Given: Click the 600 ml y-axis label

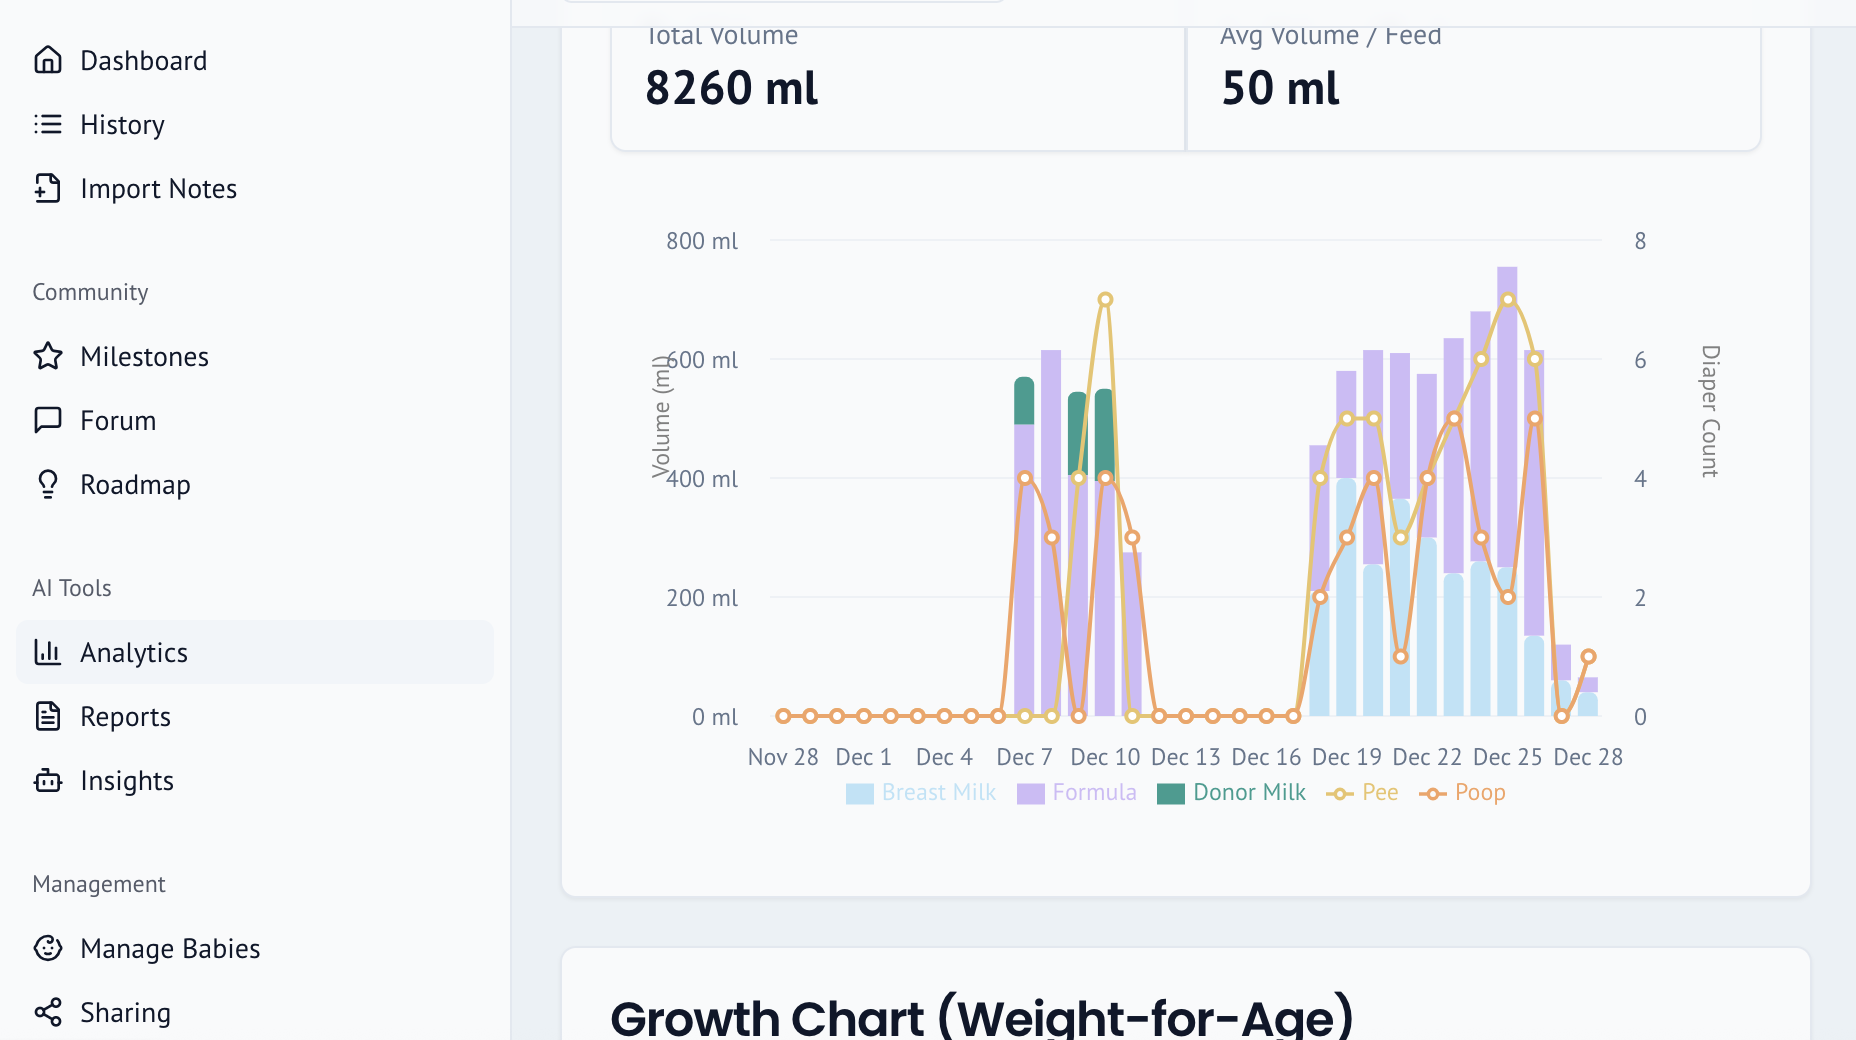Looking at the screenshot, I should click(702, 360).
